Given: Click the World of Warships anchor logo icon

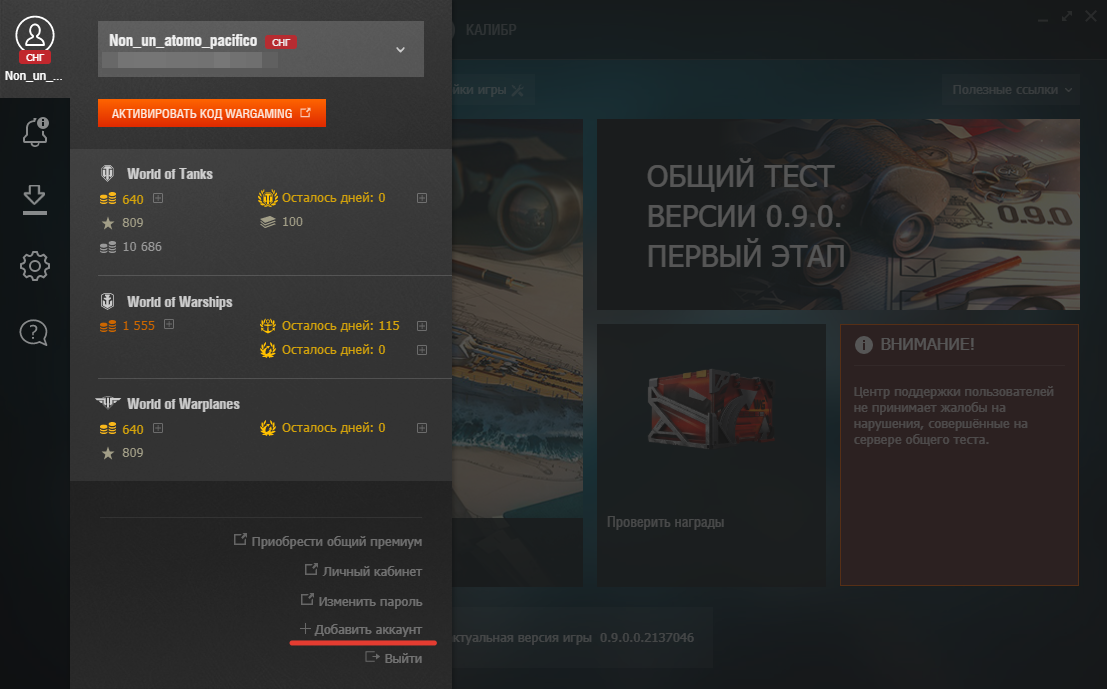Looking at the screenshot, I should 107,301.
